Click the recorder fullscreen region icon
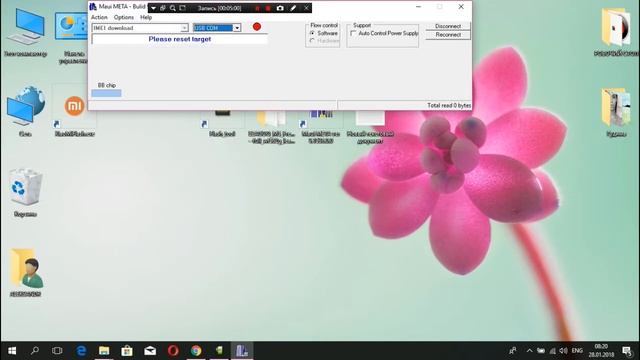 point(182,8)
